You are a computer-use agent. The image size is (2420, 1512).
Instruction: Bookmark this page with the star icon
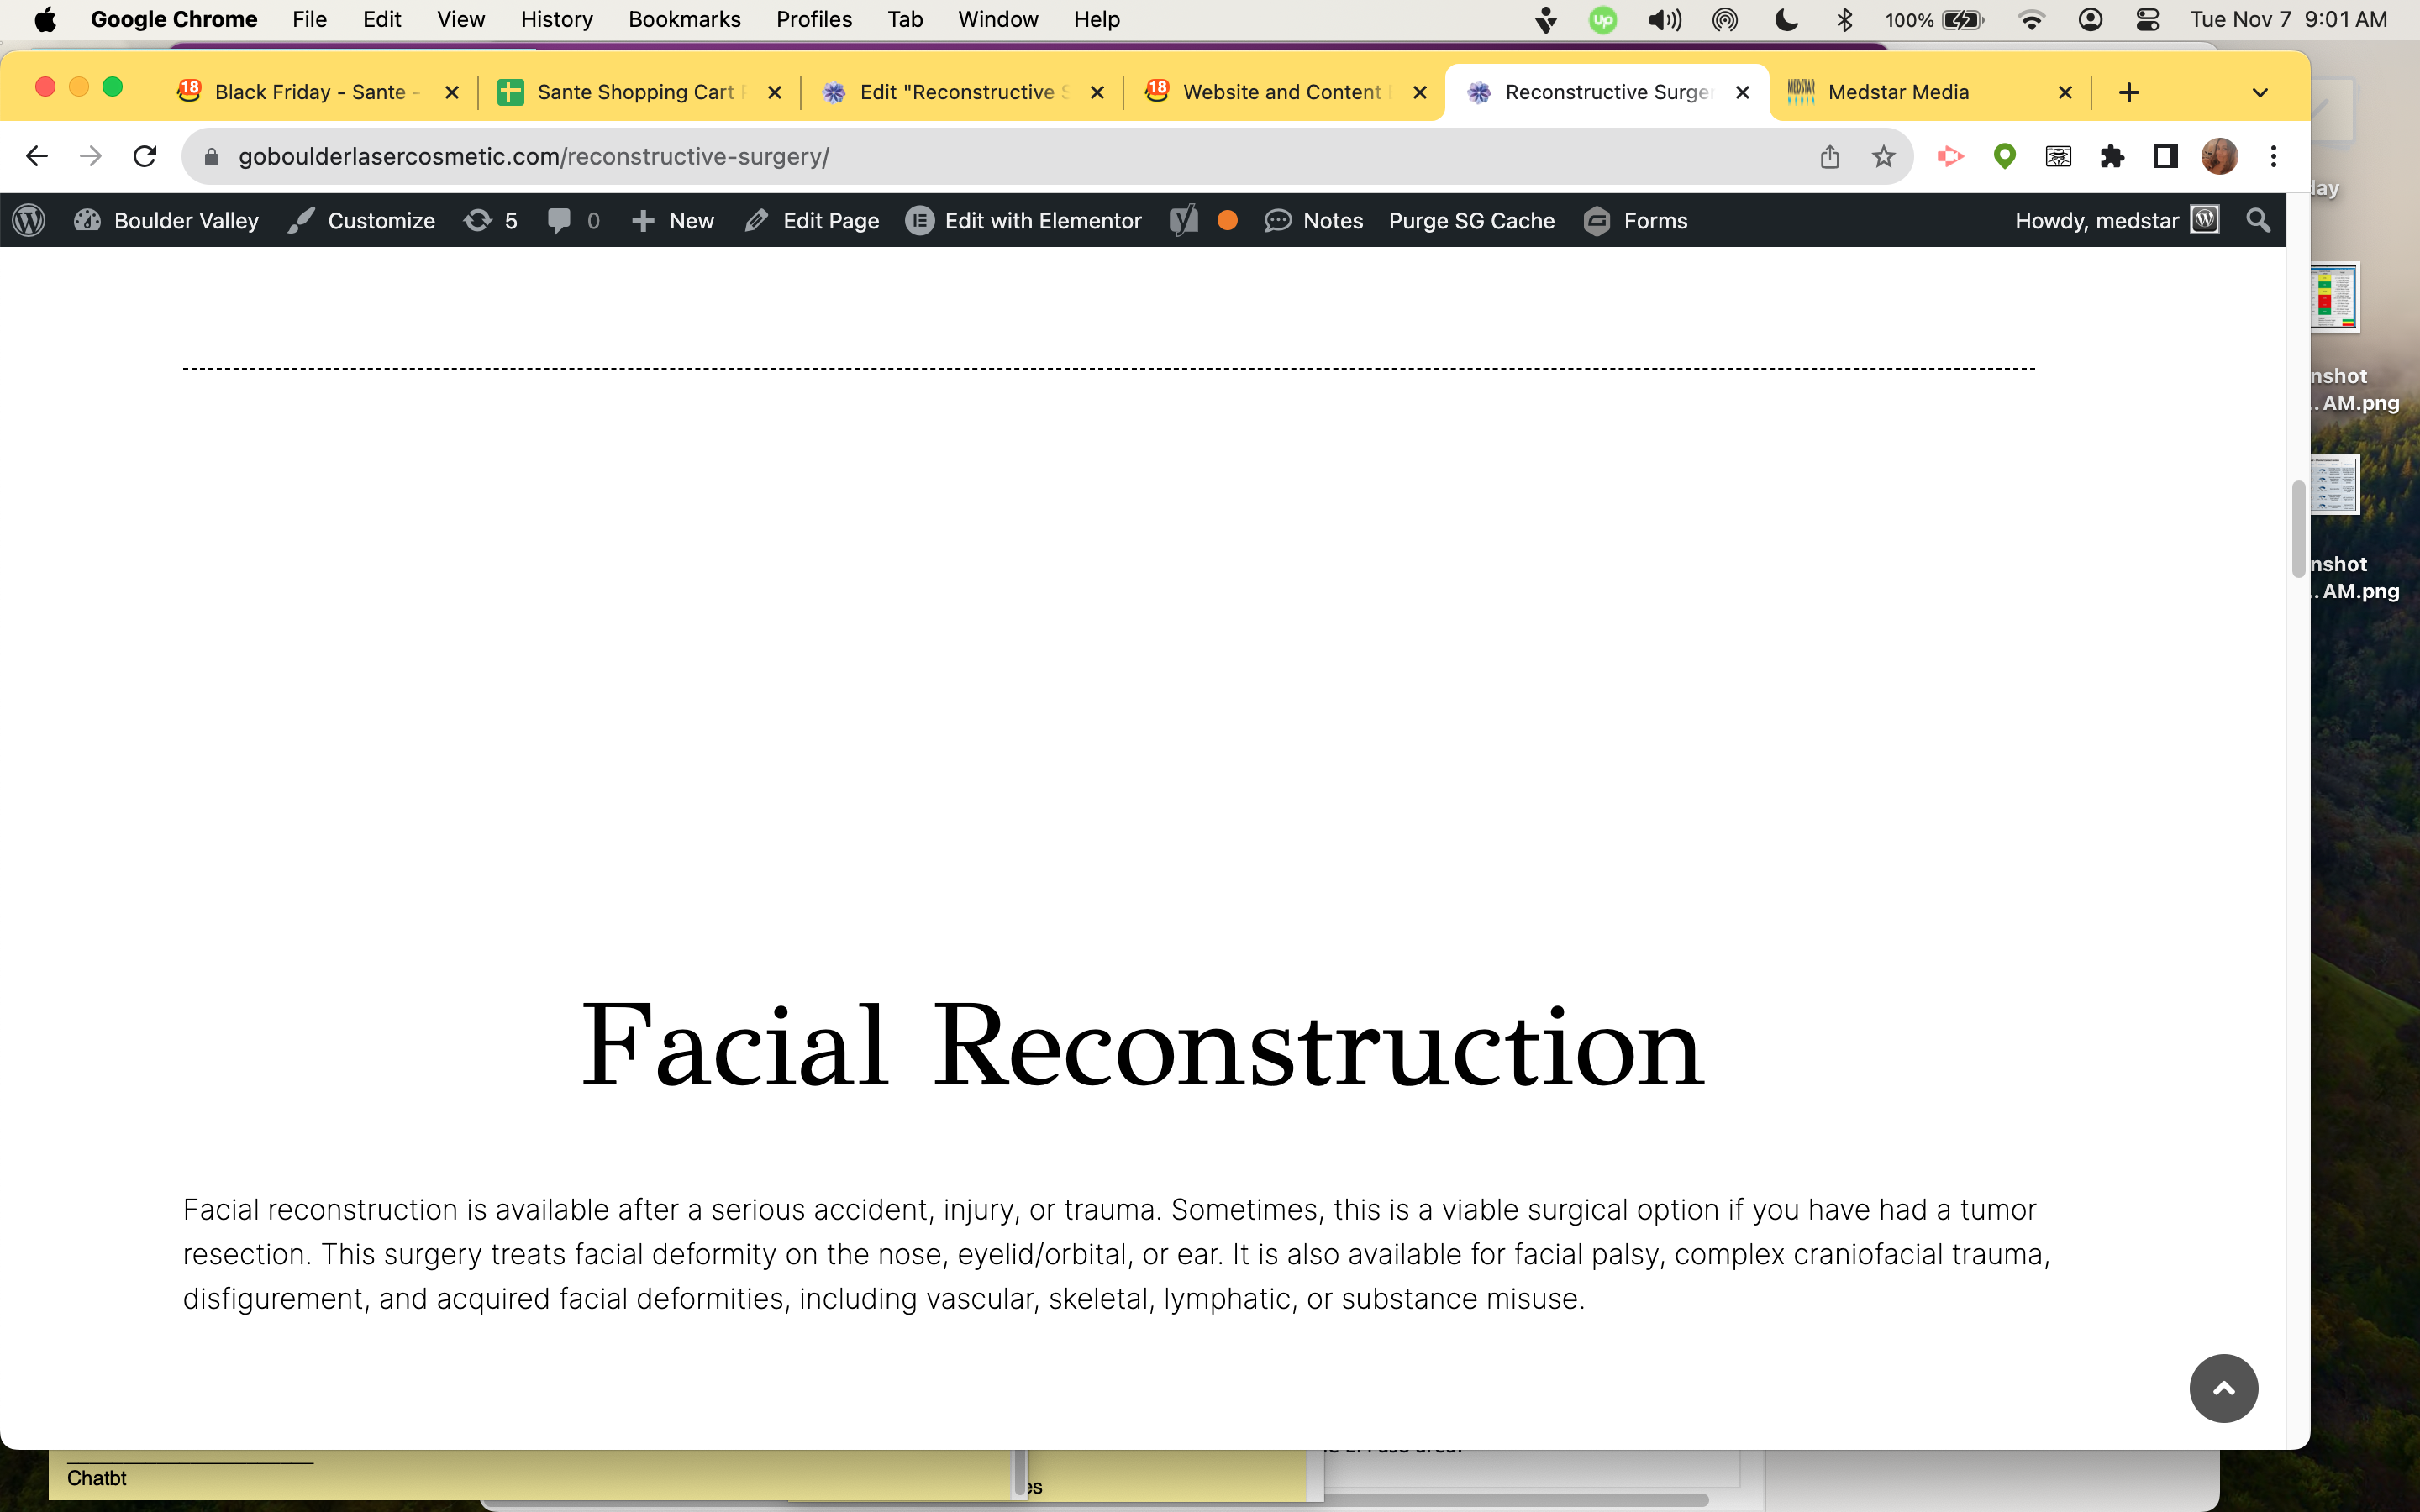1884,156
